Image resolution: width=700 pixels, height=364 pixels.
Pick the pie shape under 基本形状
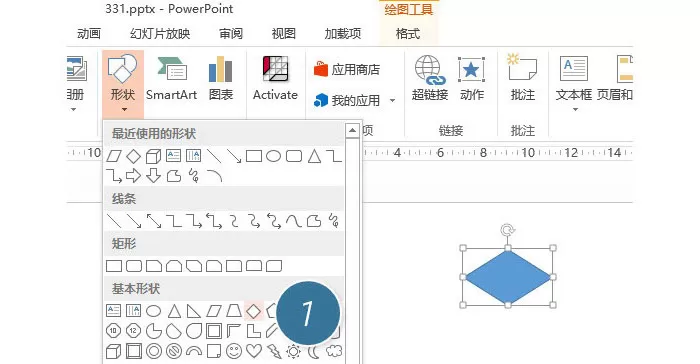point(154,331)
